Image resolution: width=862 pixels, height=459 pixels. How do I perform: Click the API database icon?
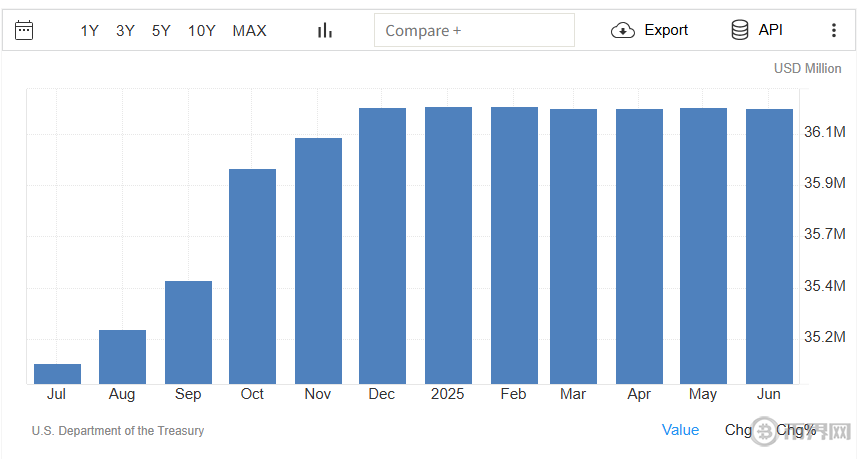tap(740, 30)
